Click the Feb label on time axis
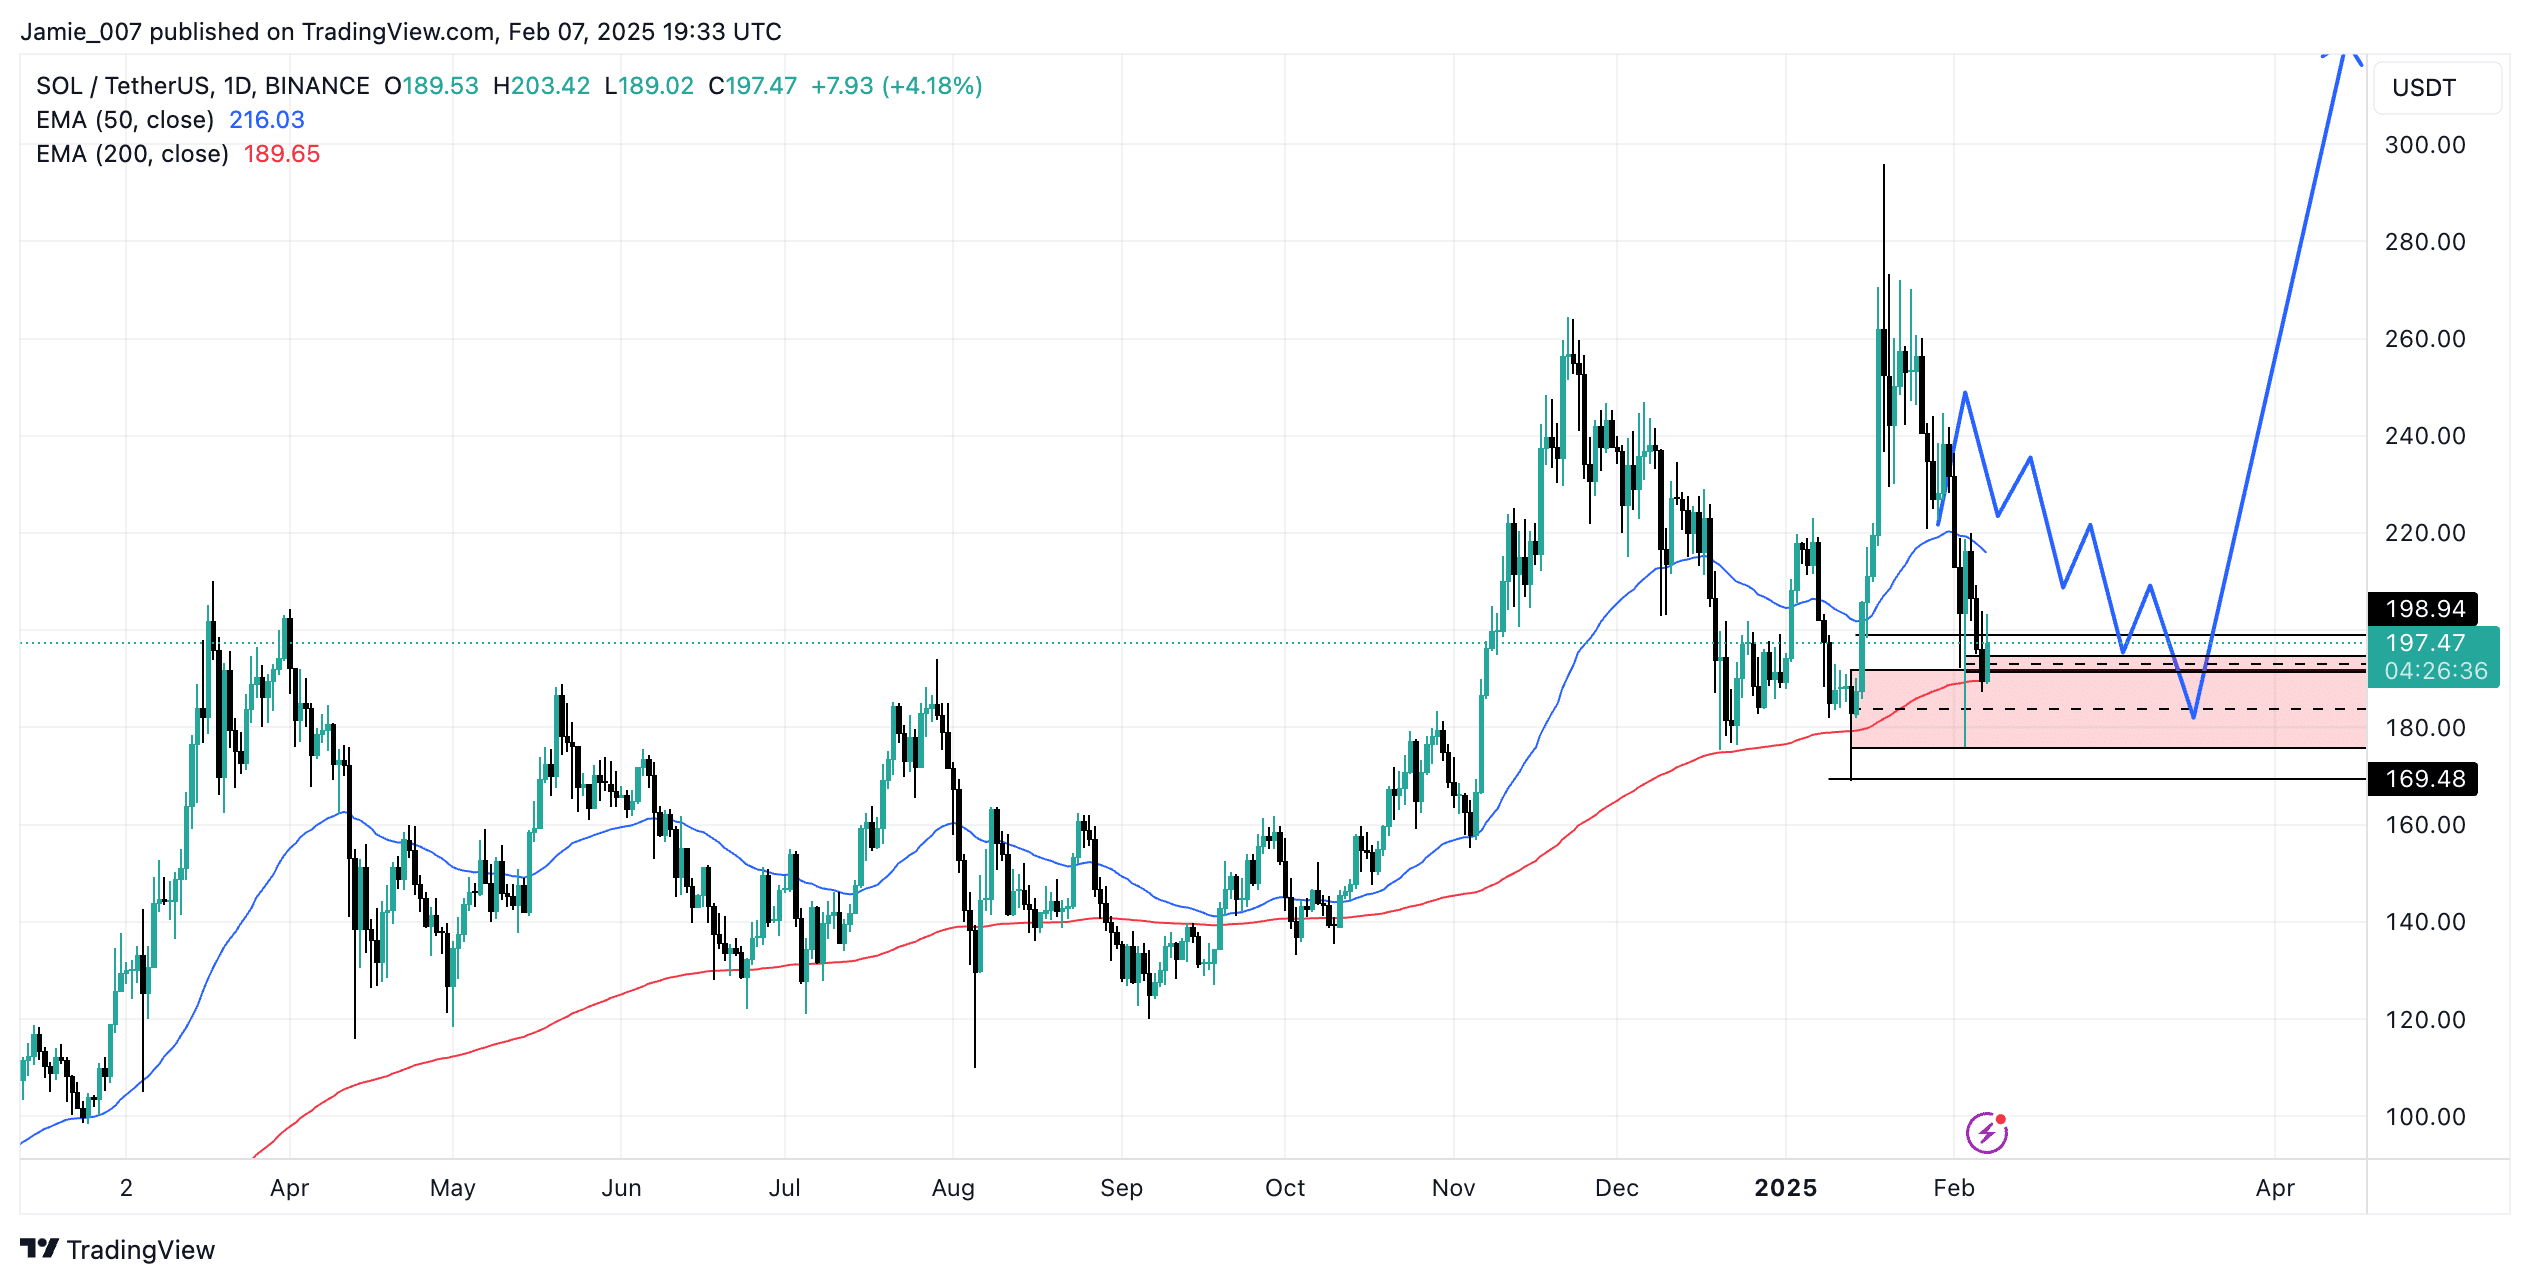This screenshot has width=2530, height=1284. pos(1953,1188)
